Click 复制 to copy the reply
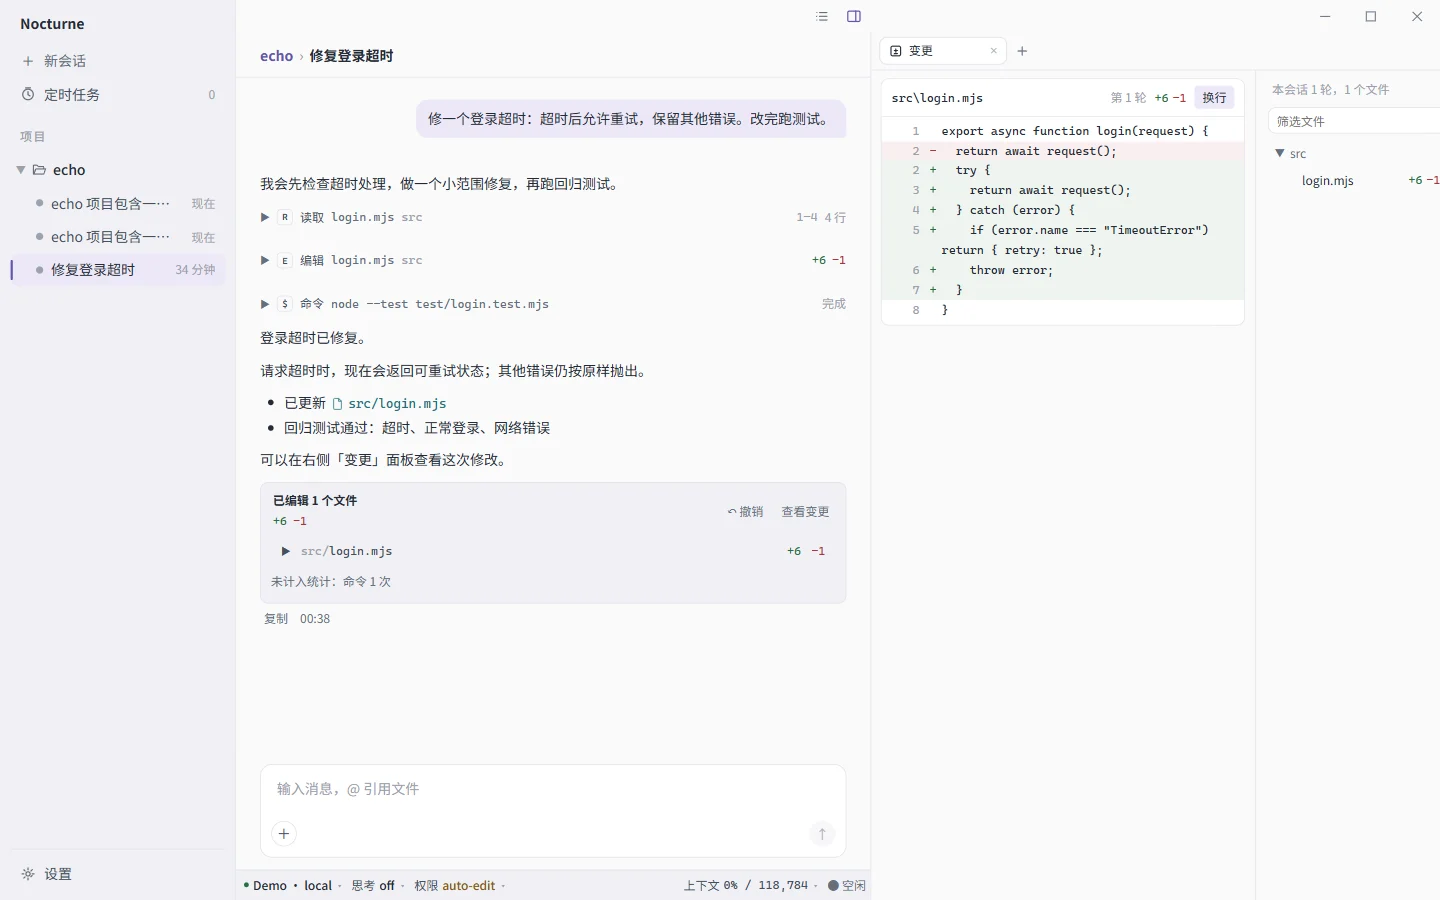This screenshot has width=1440, height=900. pyautogui.click(x=276, y=619)
